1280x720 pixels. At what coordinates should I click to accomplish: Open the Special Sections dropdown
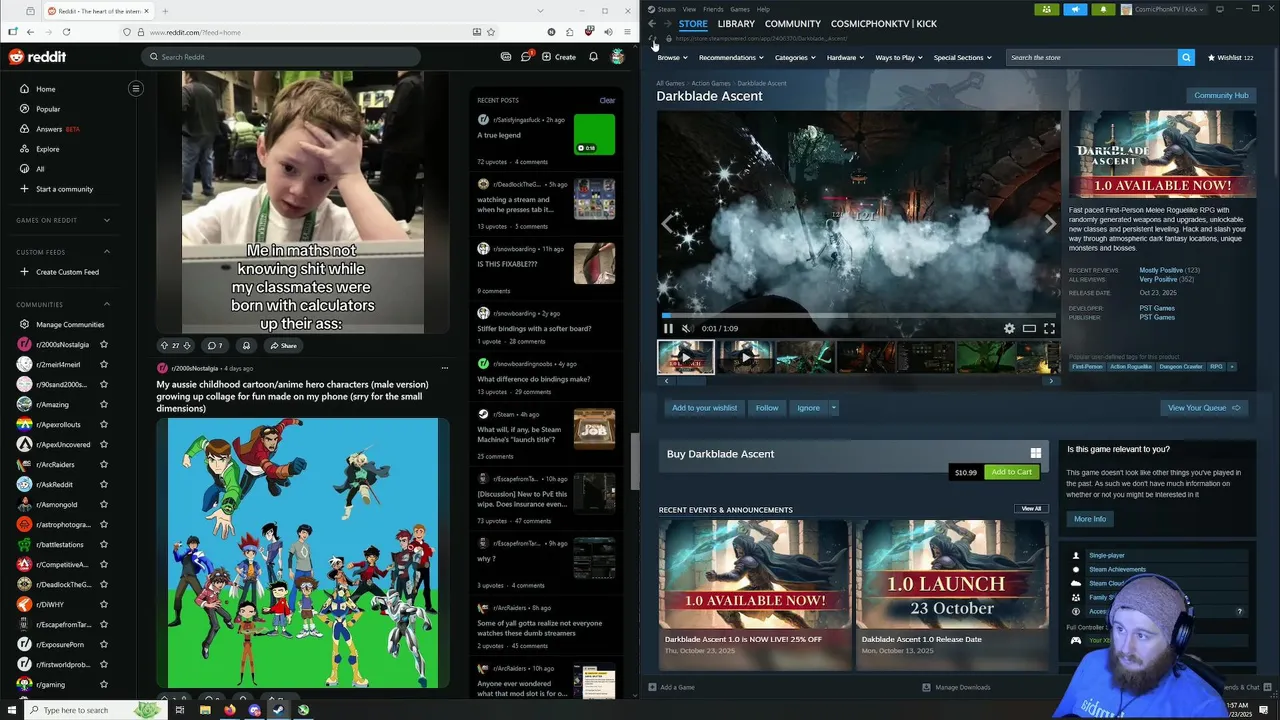point(963,57)
